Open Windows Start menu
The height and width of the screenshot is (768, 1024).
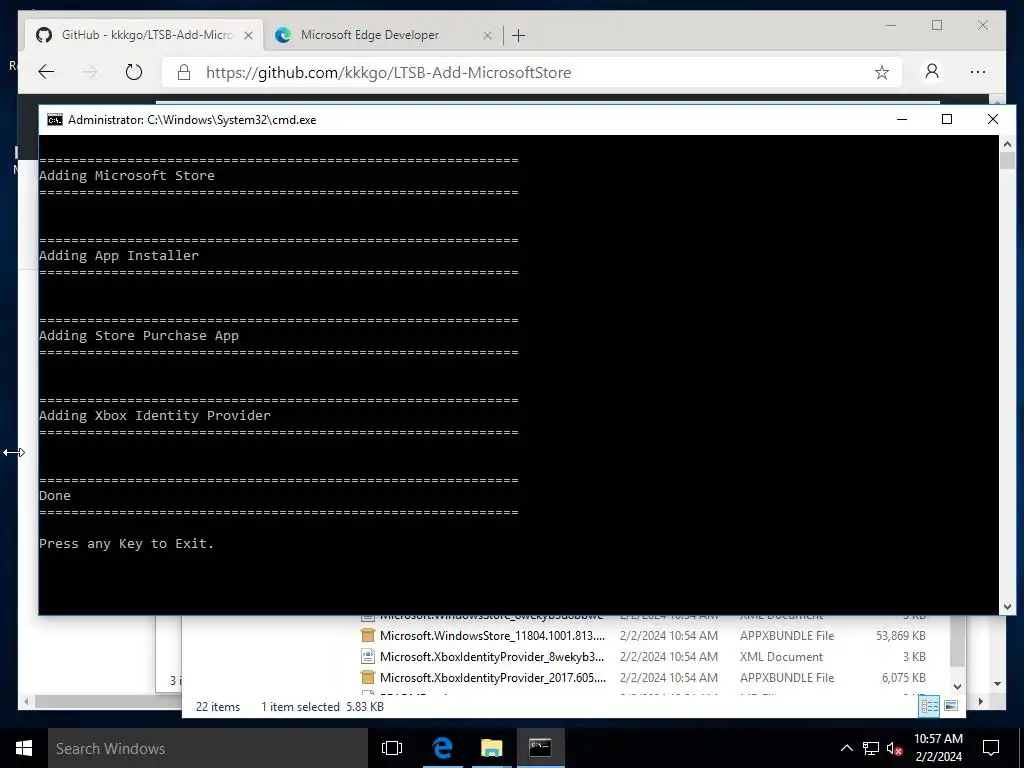click(x=24, y=748)
